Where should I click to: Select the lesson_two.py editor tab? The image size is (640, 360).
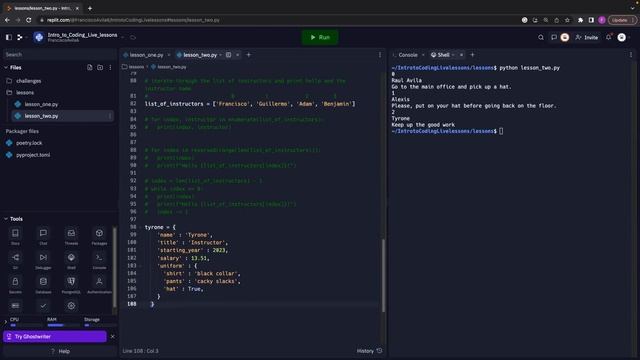click(x=200, y=55)
